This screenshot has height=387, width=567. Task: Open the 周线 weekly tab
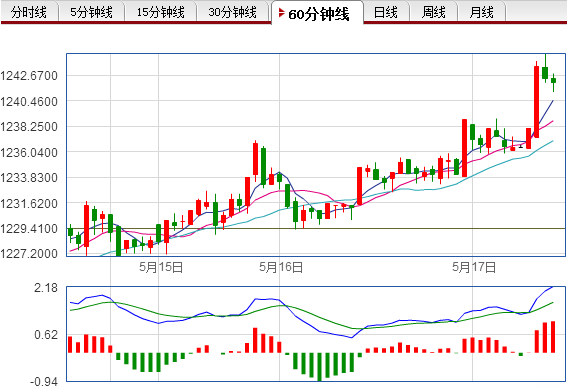click(433, 12)
